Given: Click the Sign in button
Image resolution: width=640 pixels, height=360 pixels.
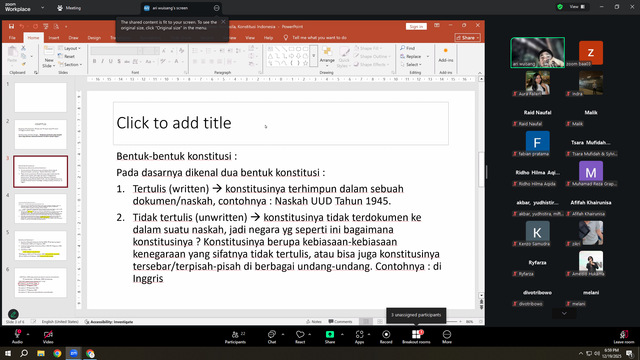Looking at the screenshot, I should click(416, 27).
